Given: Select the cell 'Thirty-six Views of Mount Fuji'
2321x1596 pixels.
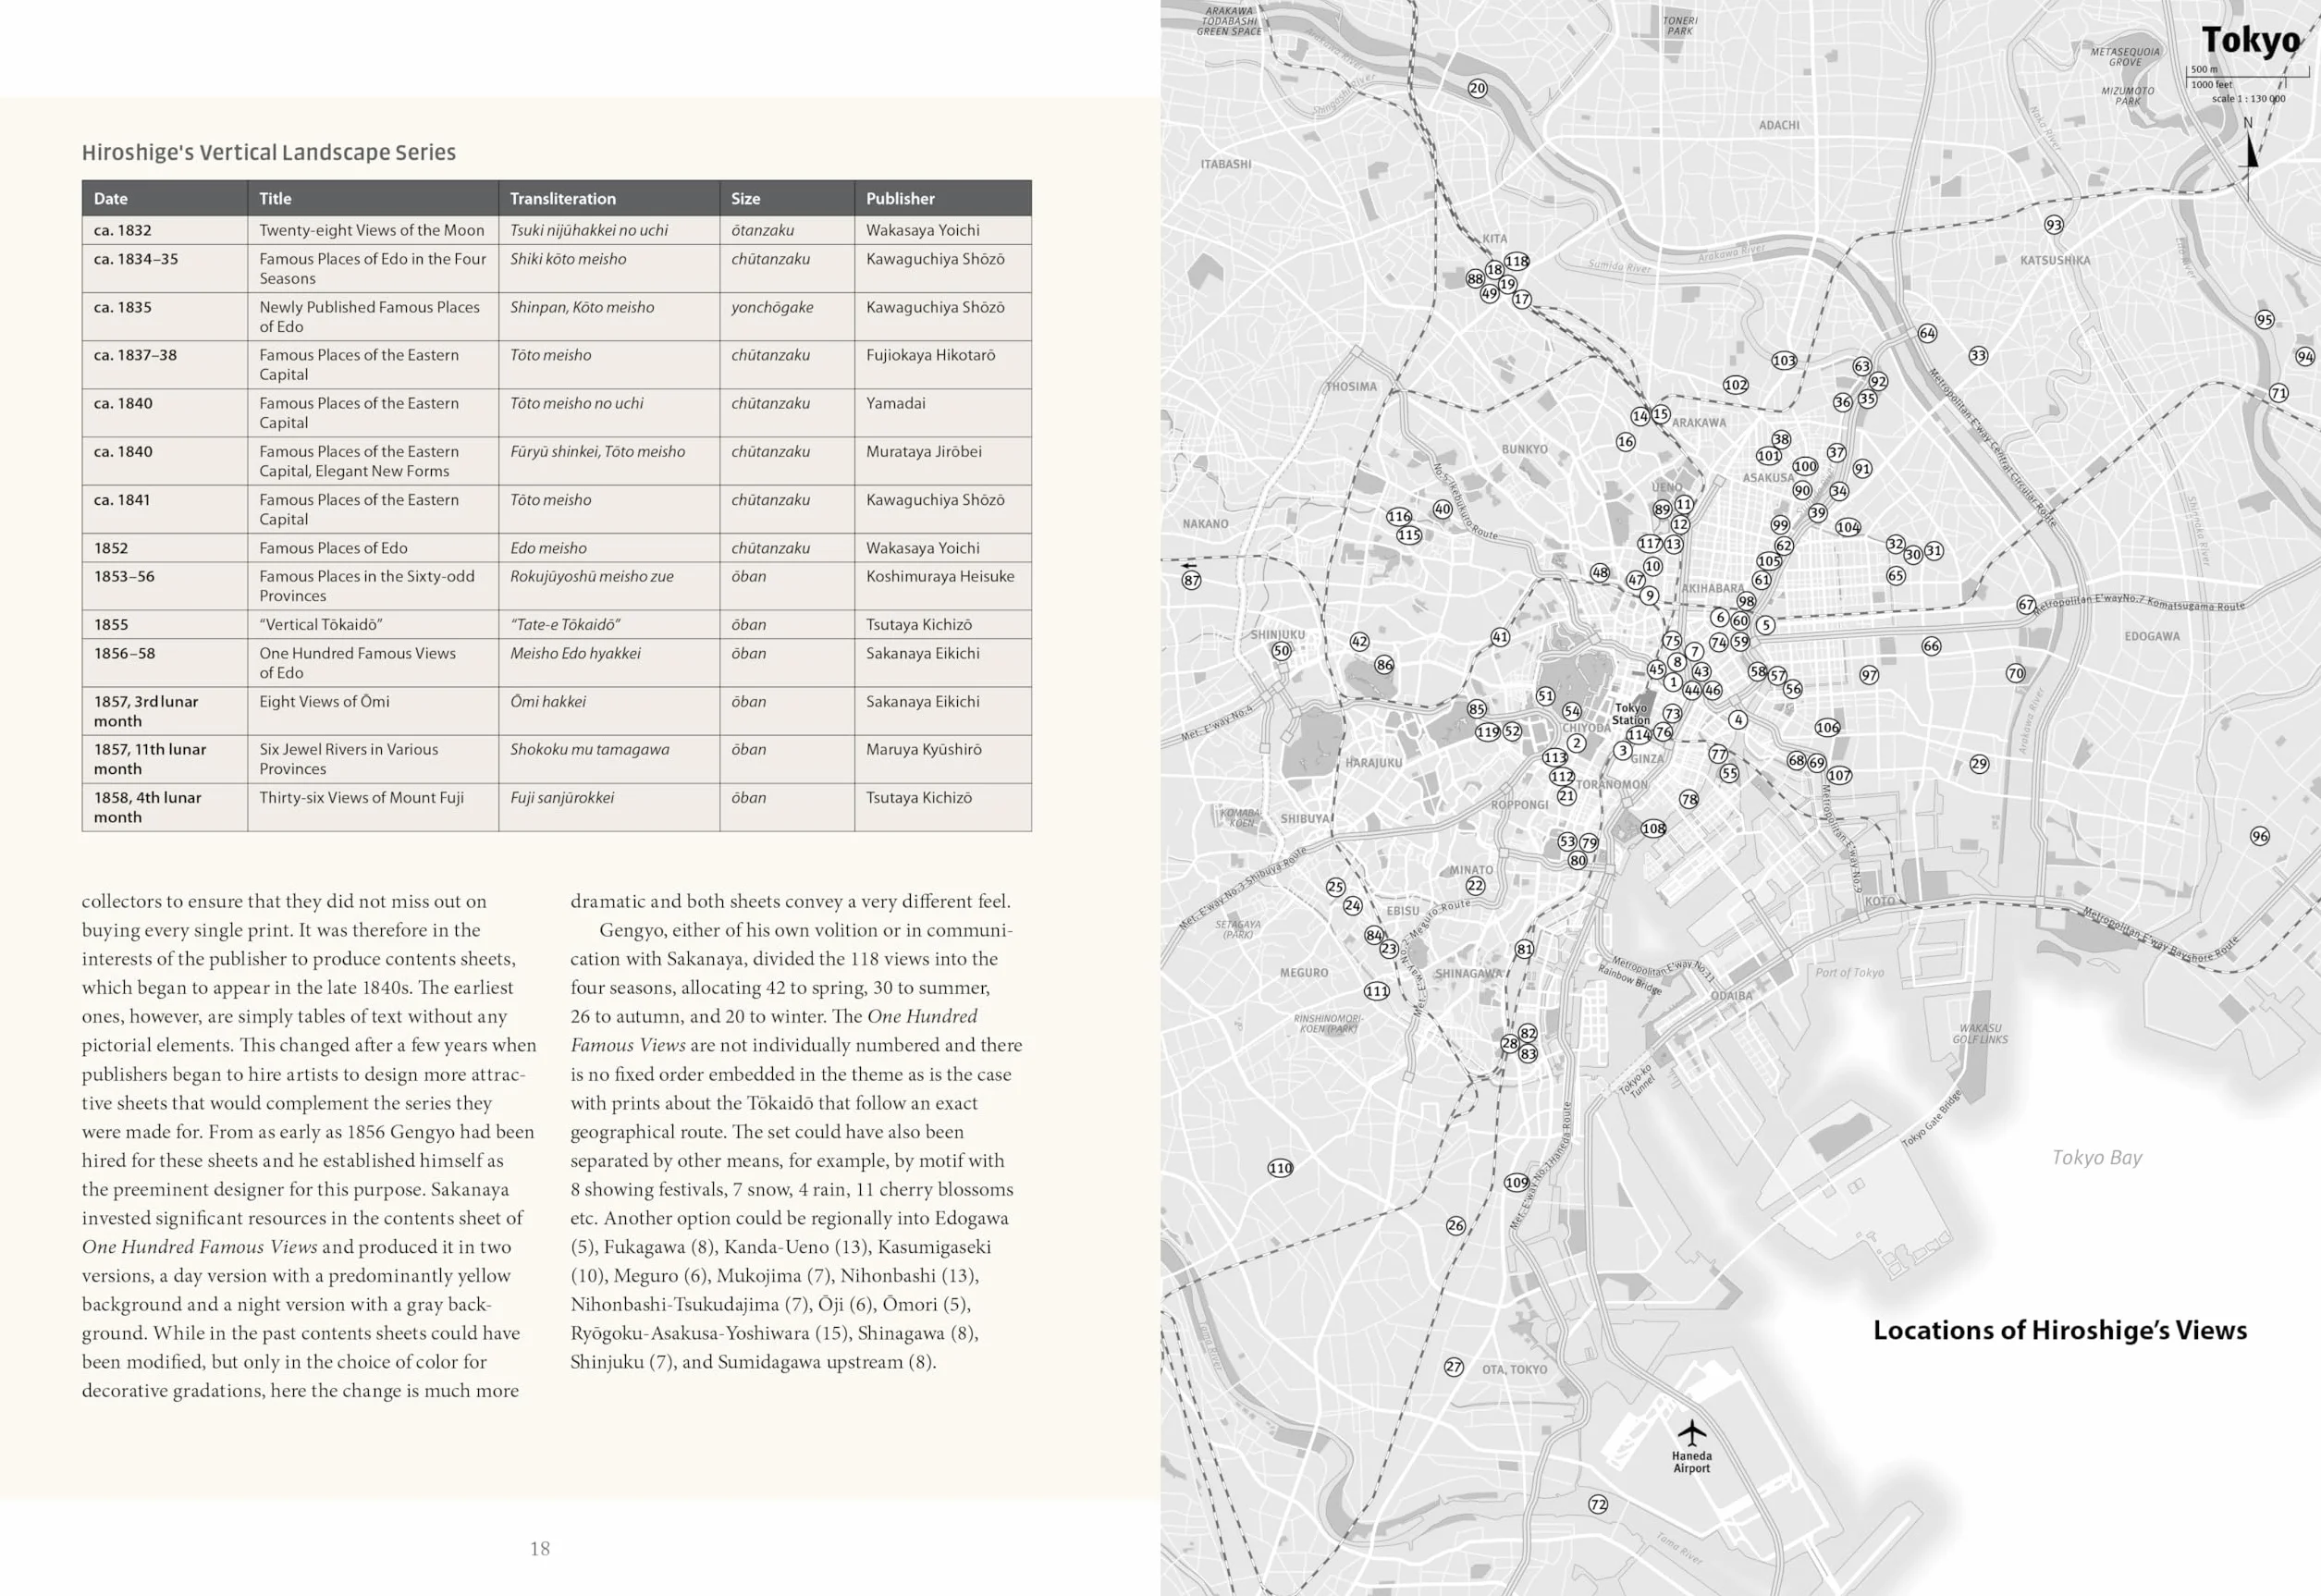Looking at the screenshot, I should pos(373,807).
